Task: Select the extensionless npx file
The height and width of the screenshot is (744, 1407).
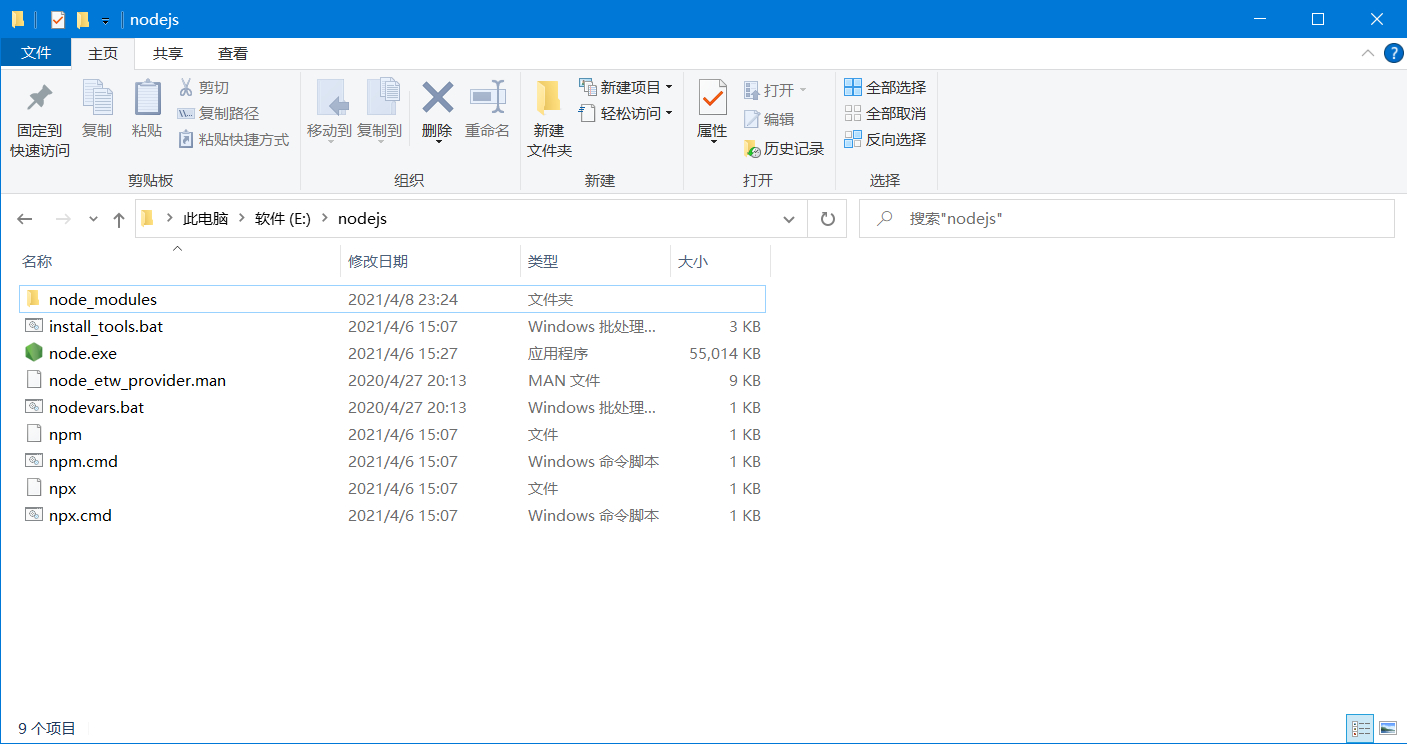Action: (x=392, y=489)
